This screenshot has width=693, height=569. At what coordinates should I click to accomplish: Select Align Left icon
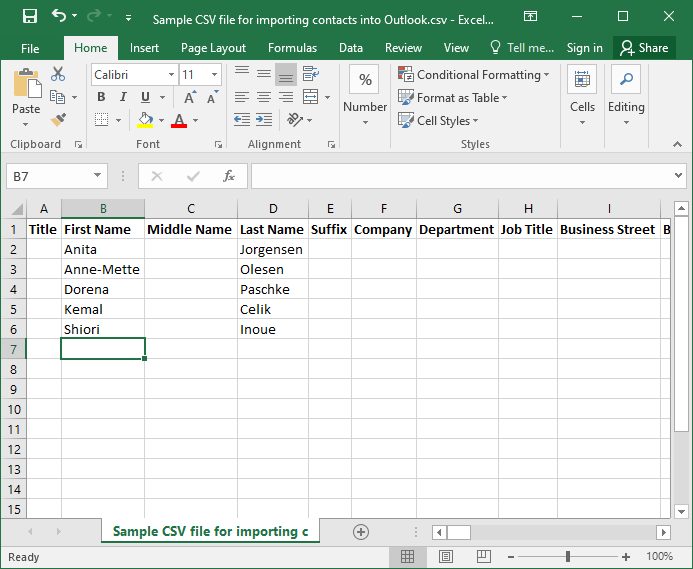pyautogui.click(x=242, y=97)
